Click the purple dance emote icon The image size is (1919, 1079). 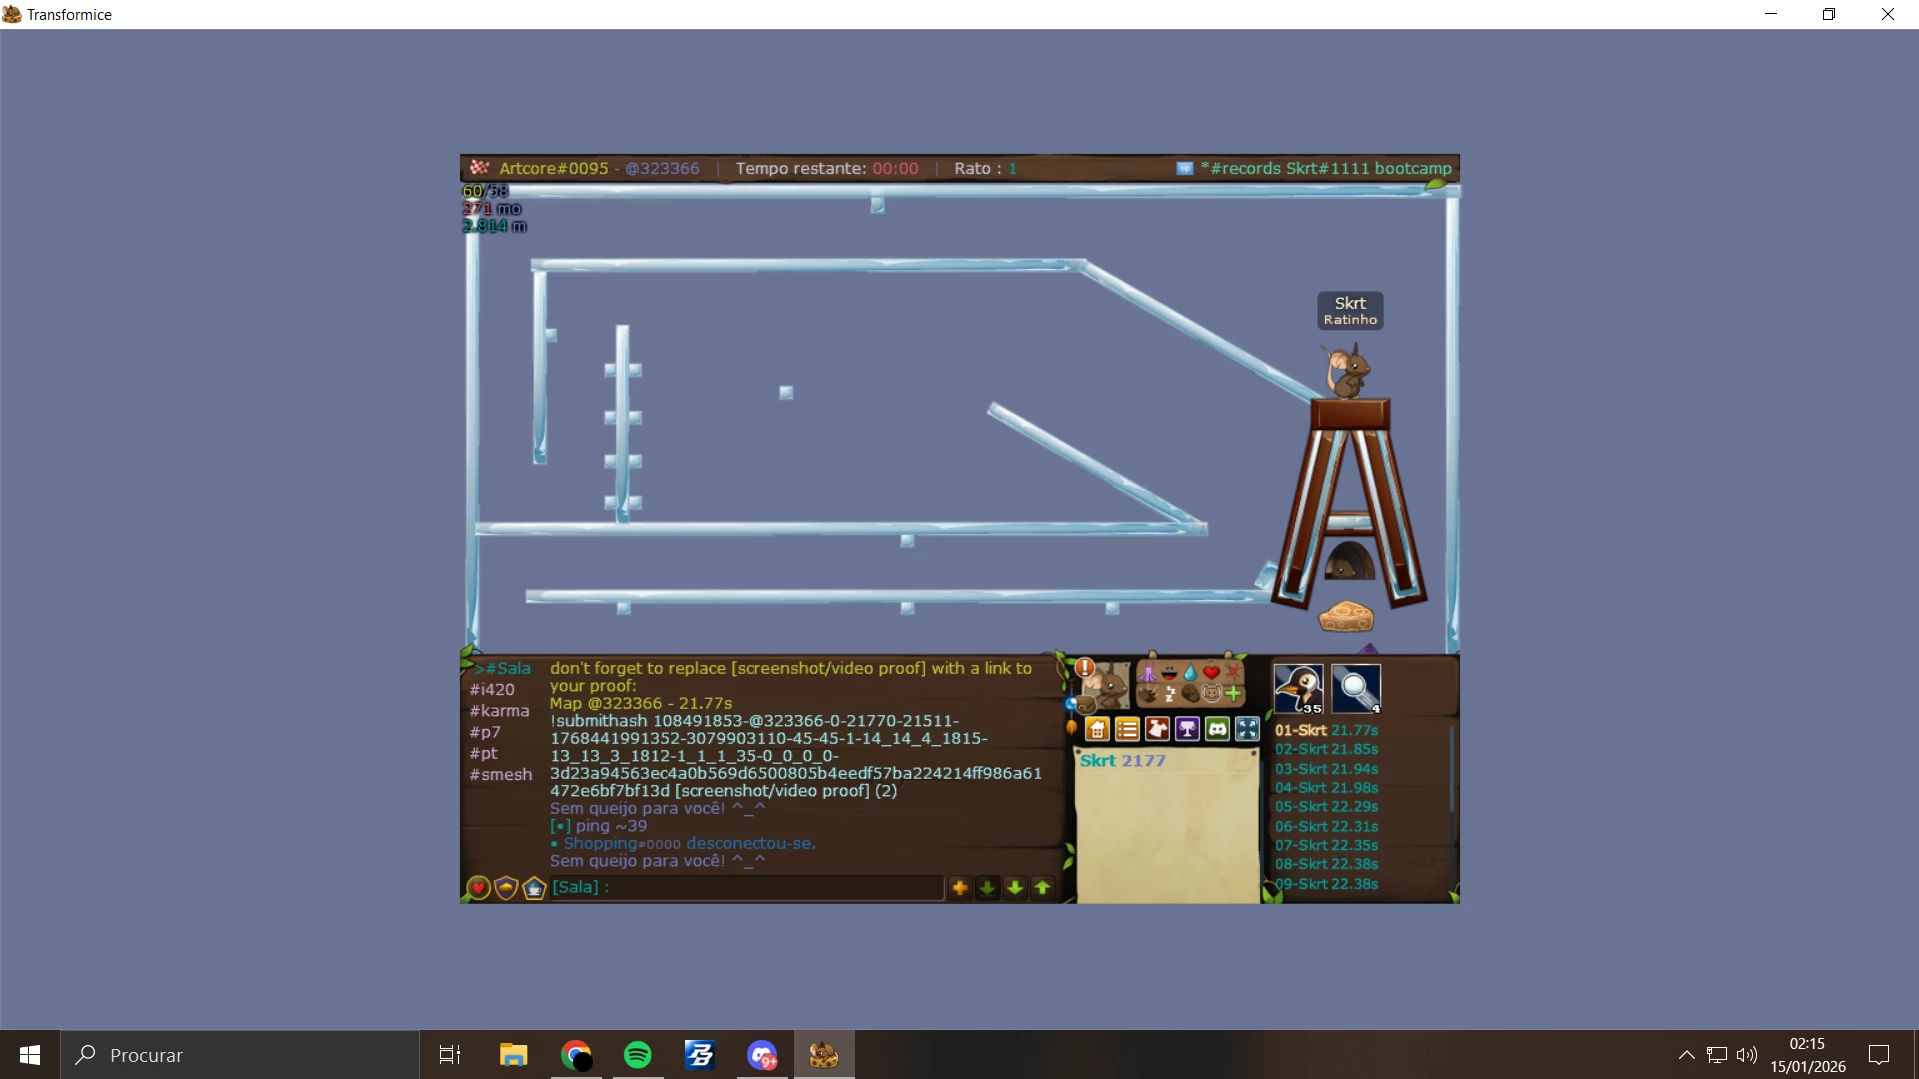[x=1148, y=673]
